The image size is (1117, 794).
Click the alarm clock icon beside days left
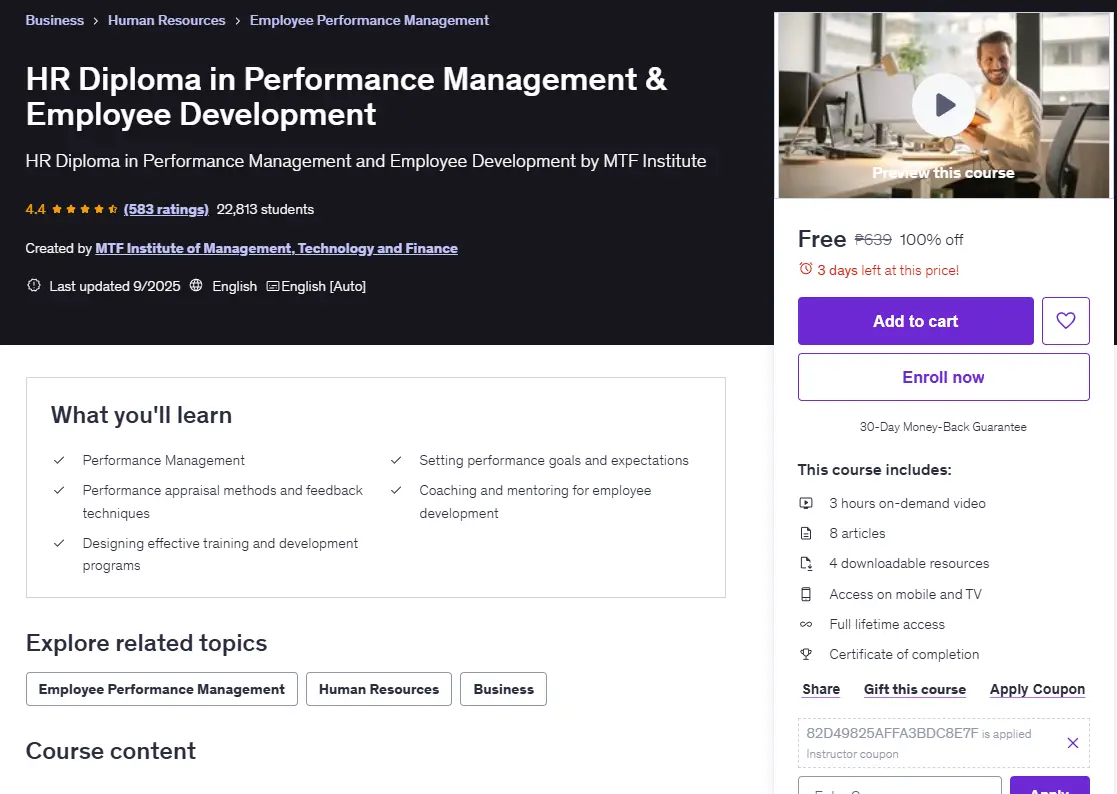tap(806, 269)
